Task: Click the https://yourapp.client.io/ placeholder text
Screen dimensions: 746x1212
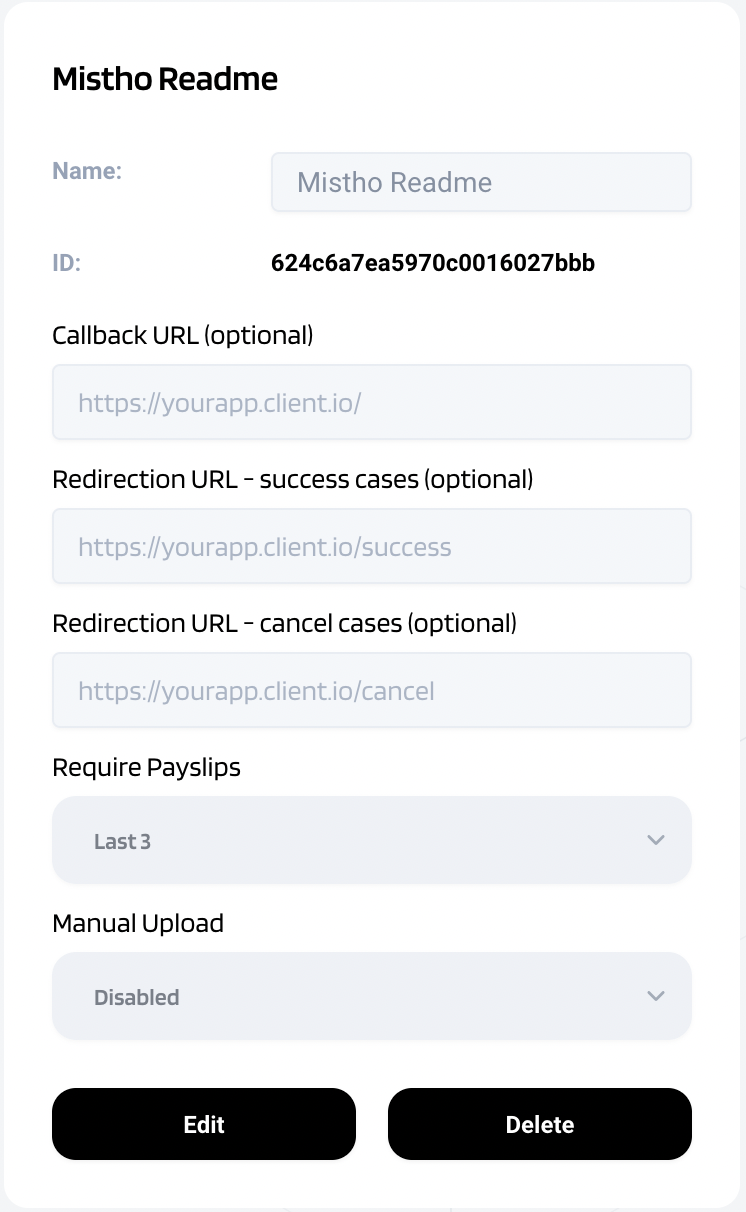Action: click(219, 403)
